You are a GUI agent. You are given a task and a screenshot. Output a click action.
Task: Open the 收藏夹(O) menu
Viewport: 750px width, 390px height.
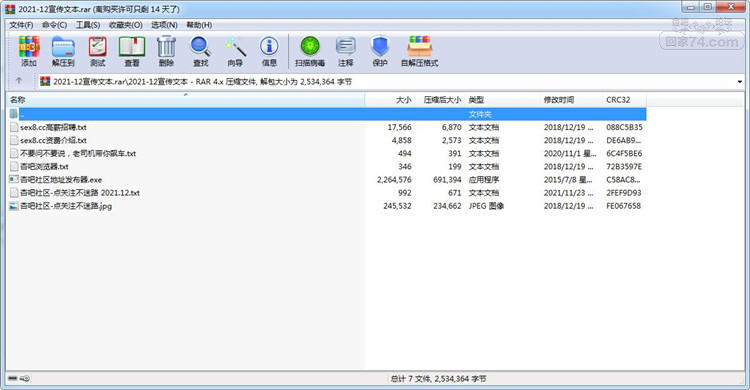click(x=125, y=25)
